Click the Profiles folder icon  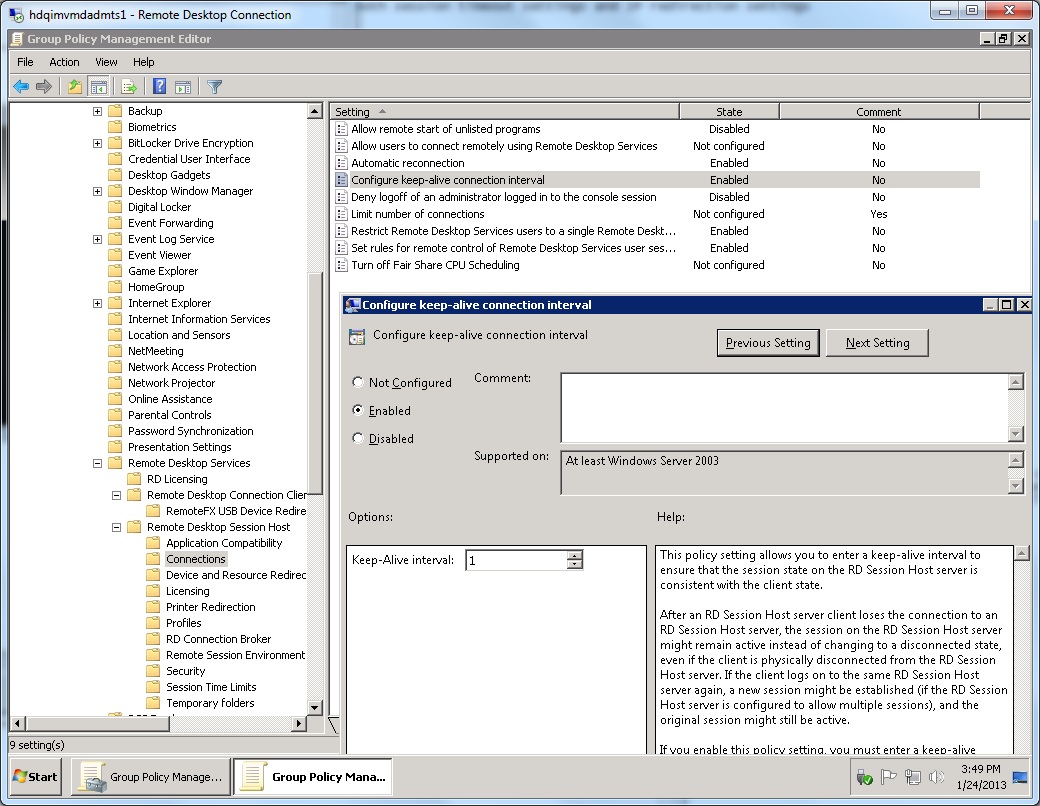click(153, 623)
